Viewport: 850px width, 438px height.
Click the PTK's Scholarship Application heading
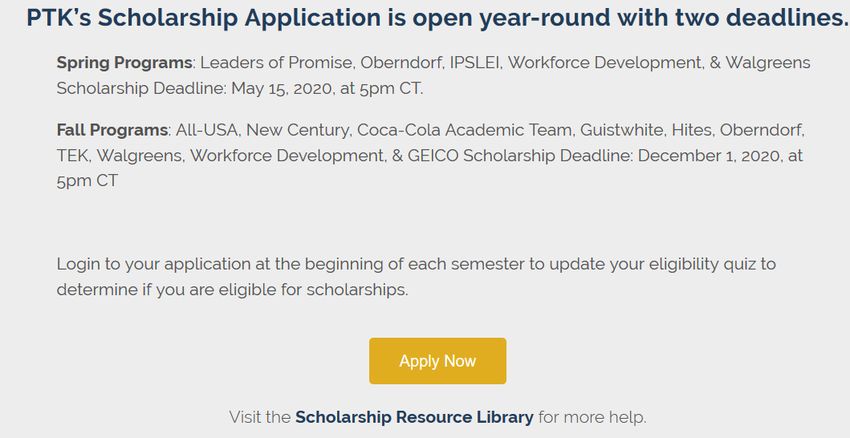(x=437, y=17)
